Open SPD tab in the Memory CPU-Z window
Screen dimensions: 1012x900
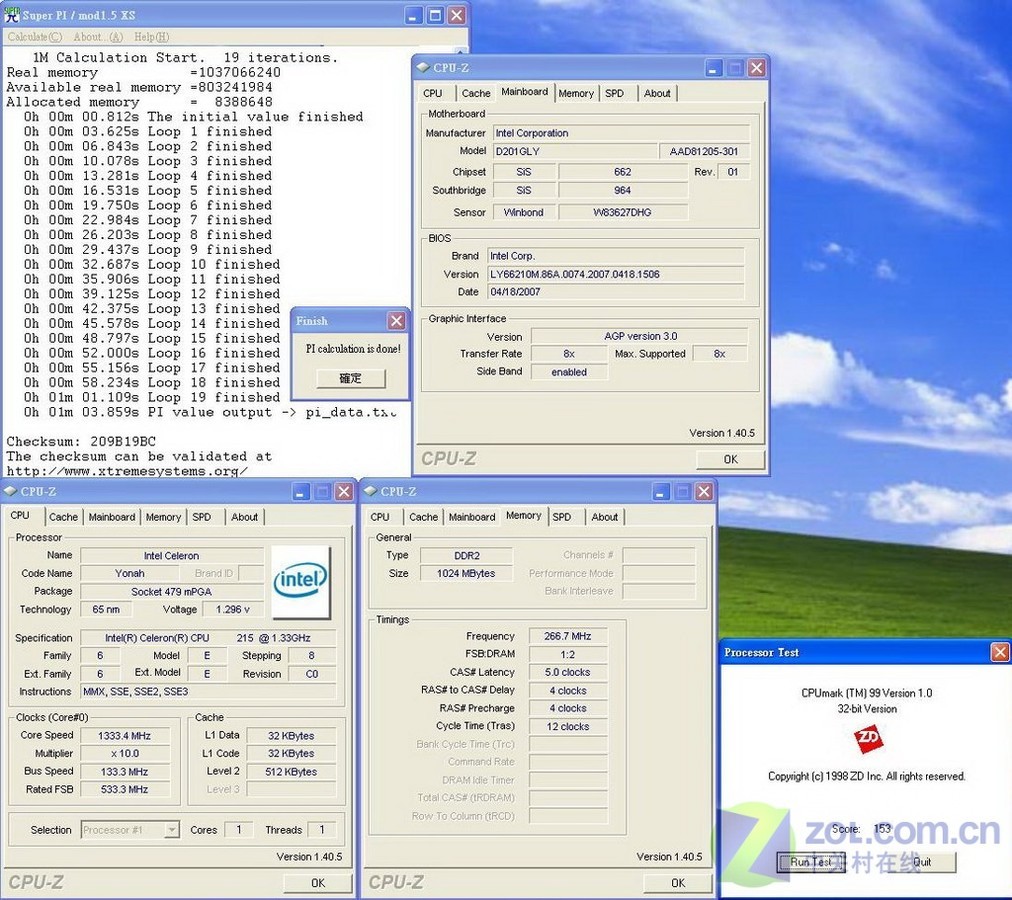tap(562, 516)
